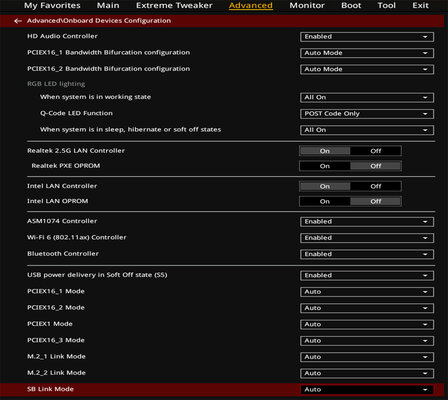Open the M.2_1 Link Mode dropdown
448x400 pixels.
(367, 357)
